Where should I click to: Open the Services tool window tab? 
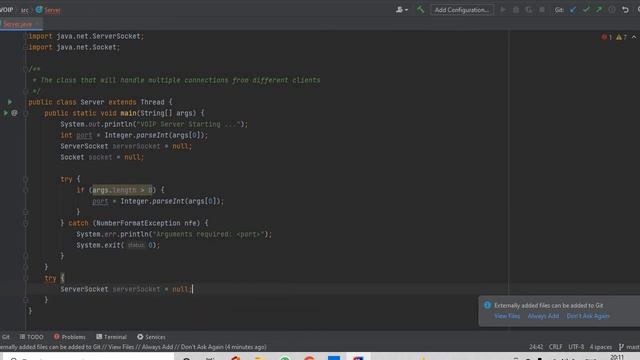(x=151, y=337)
